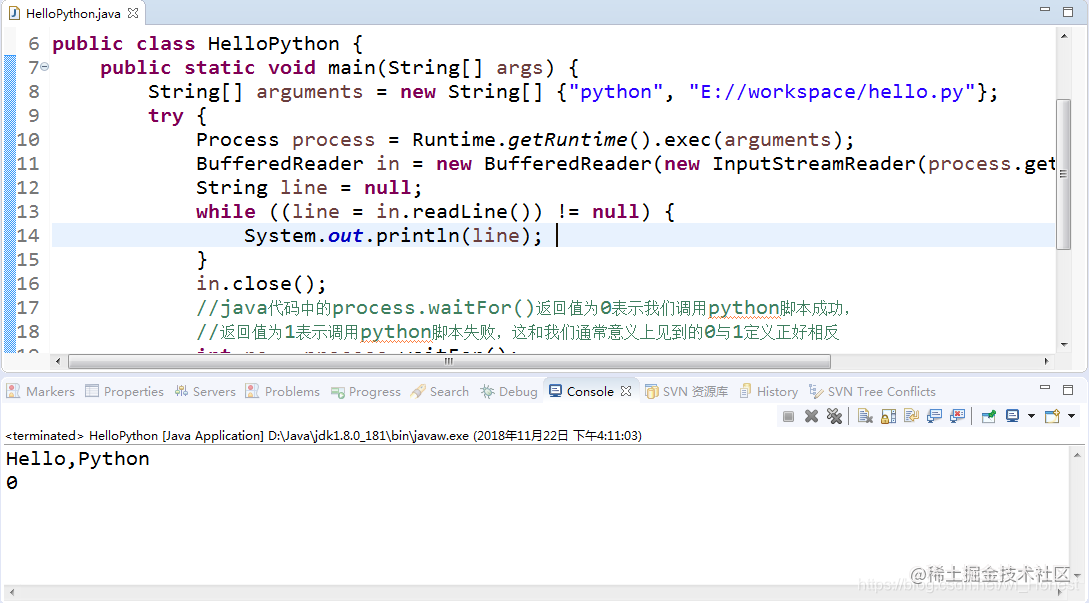Toggle word wrap in the Console toolbar

(x=911, y=416)
